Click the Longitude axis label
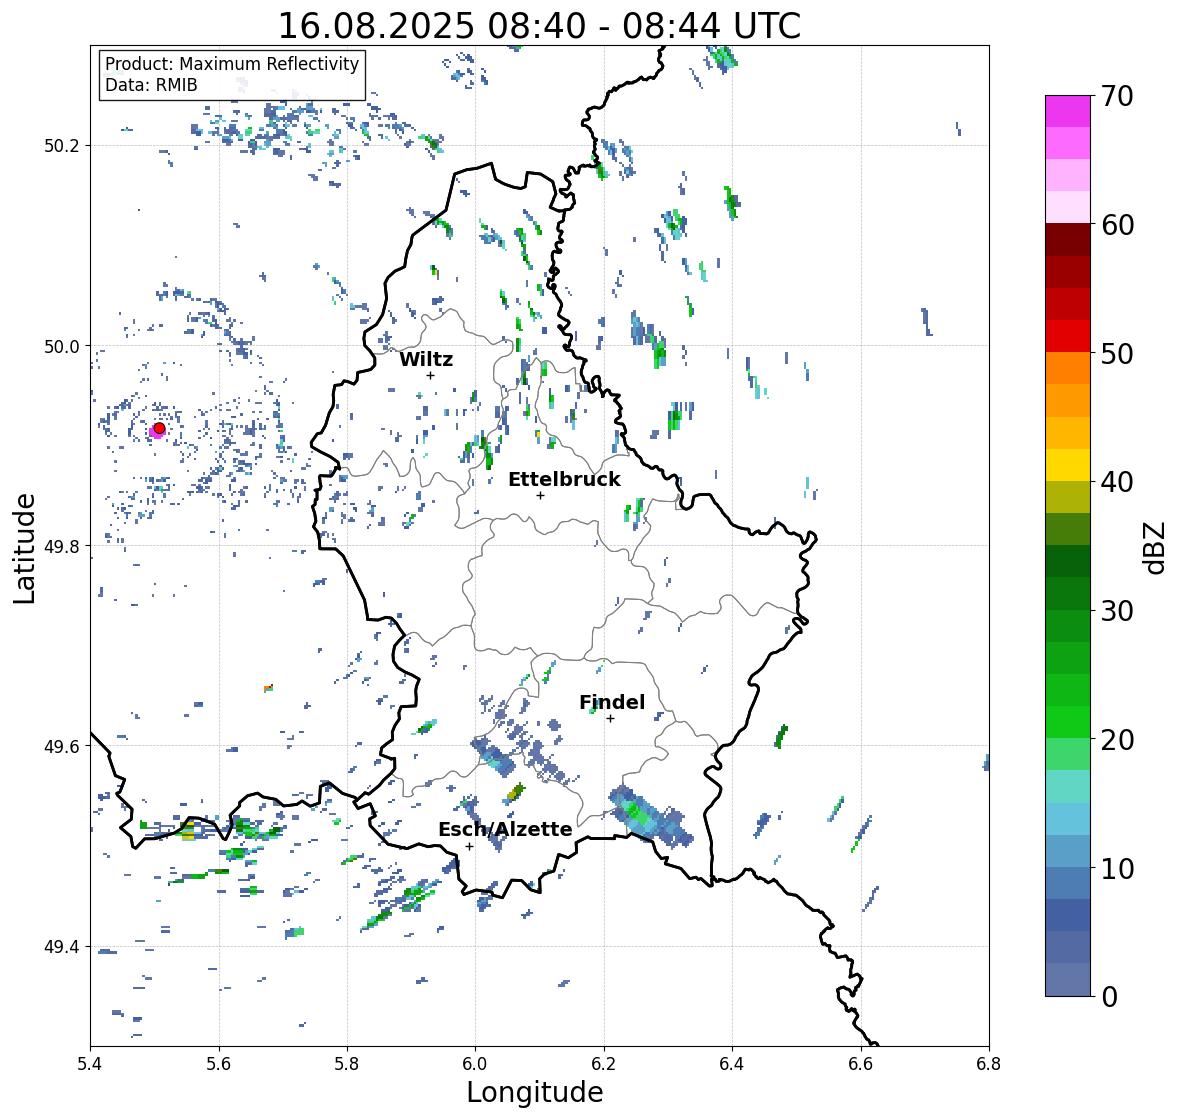 click(x=535, y=1092)
